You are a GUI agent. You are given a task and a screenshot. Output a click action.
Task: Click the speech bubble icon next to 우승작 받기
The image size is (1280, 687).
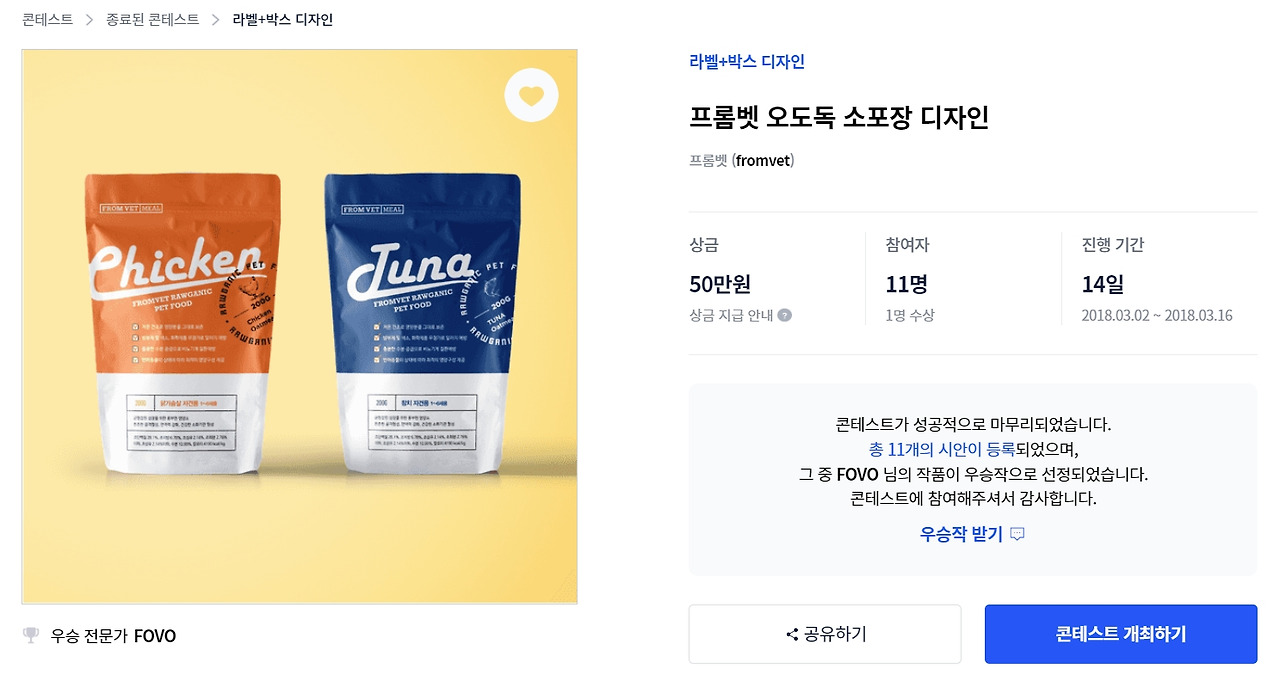(1018, 534)
